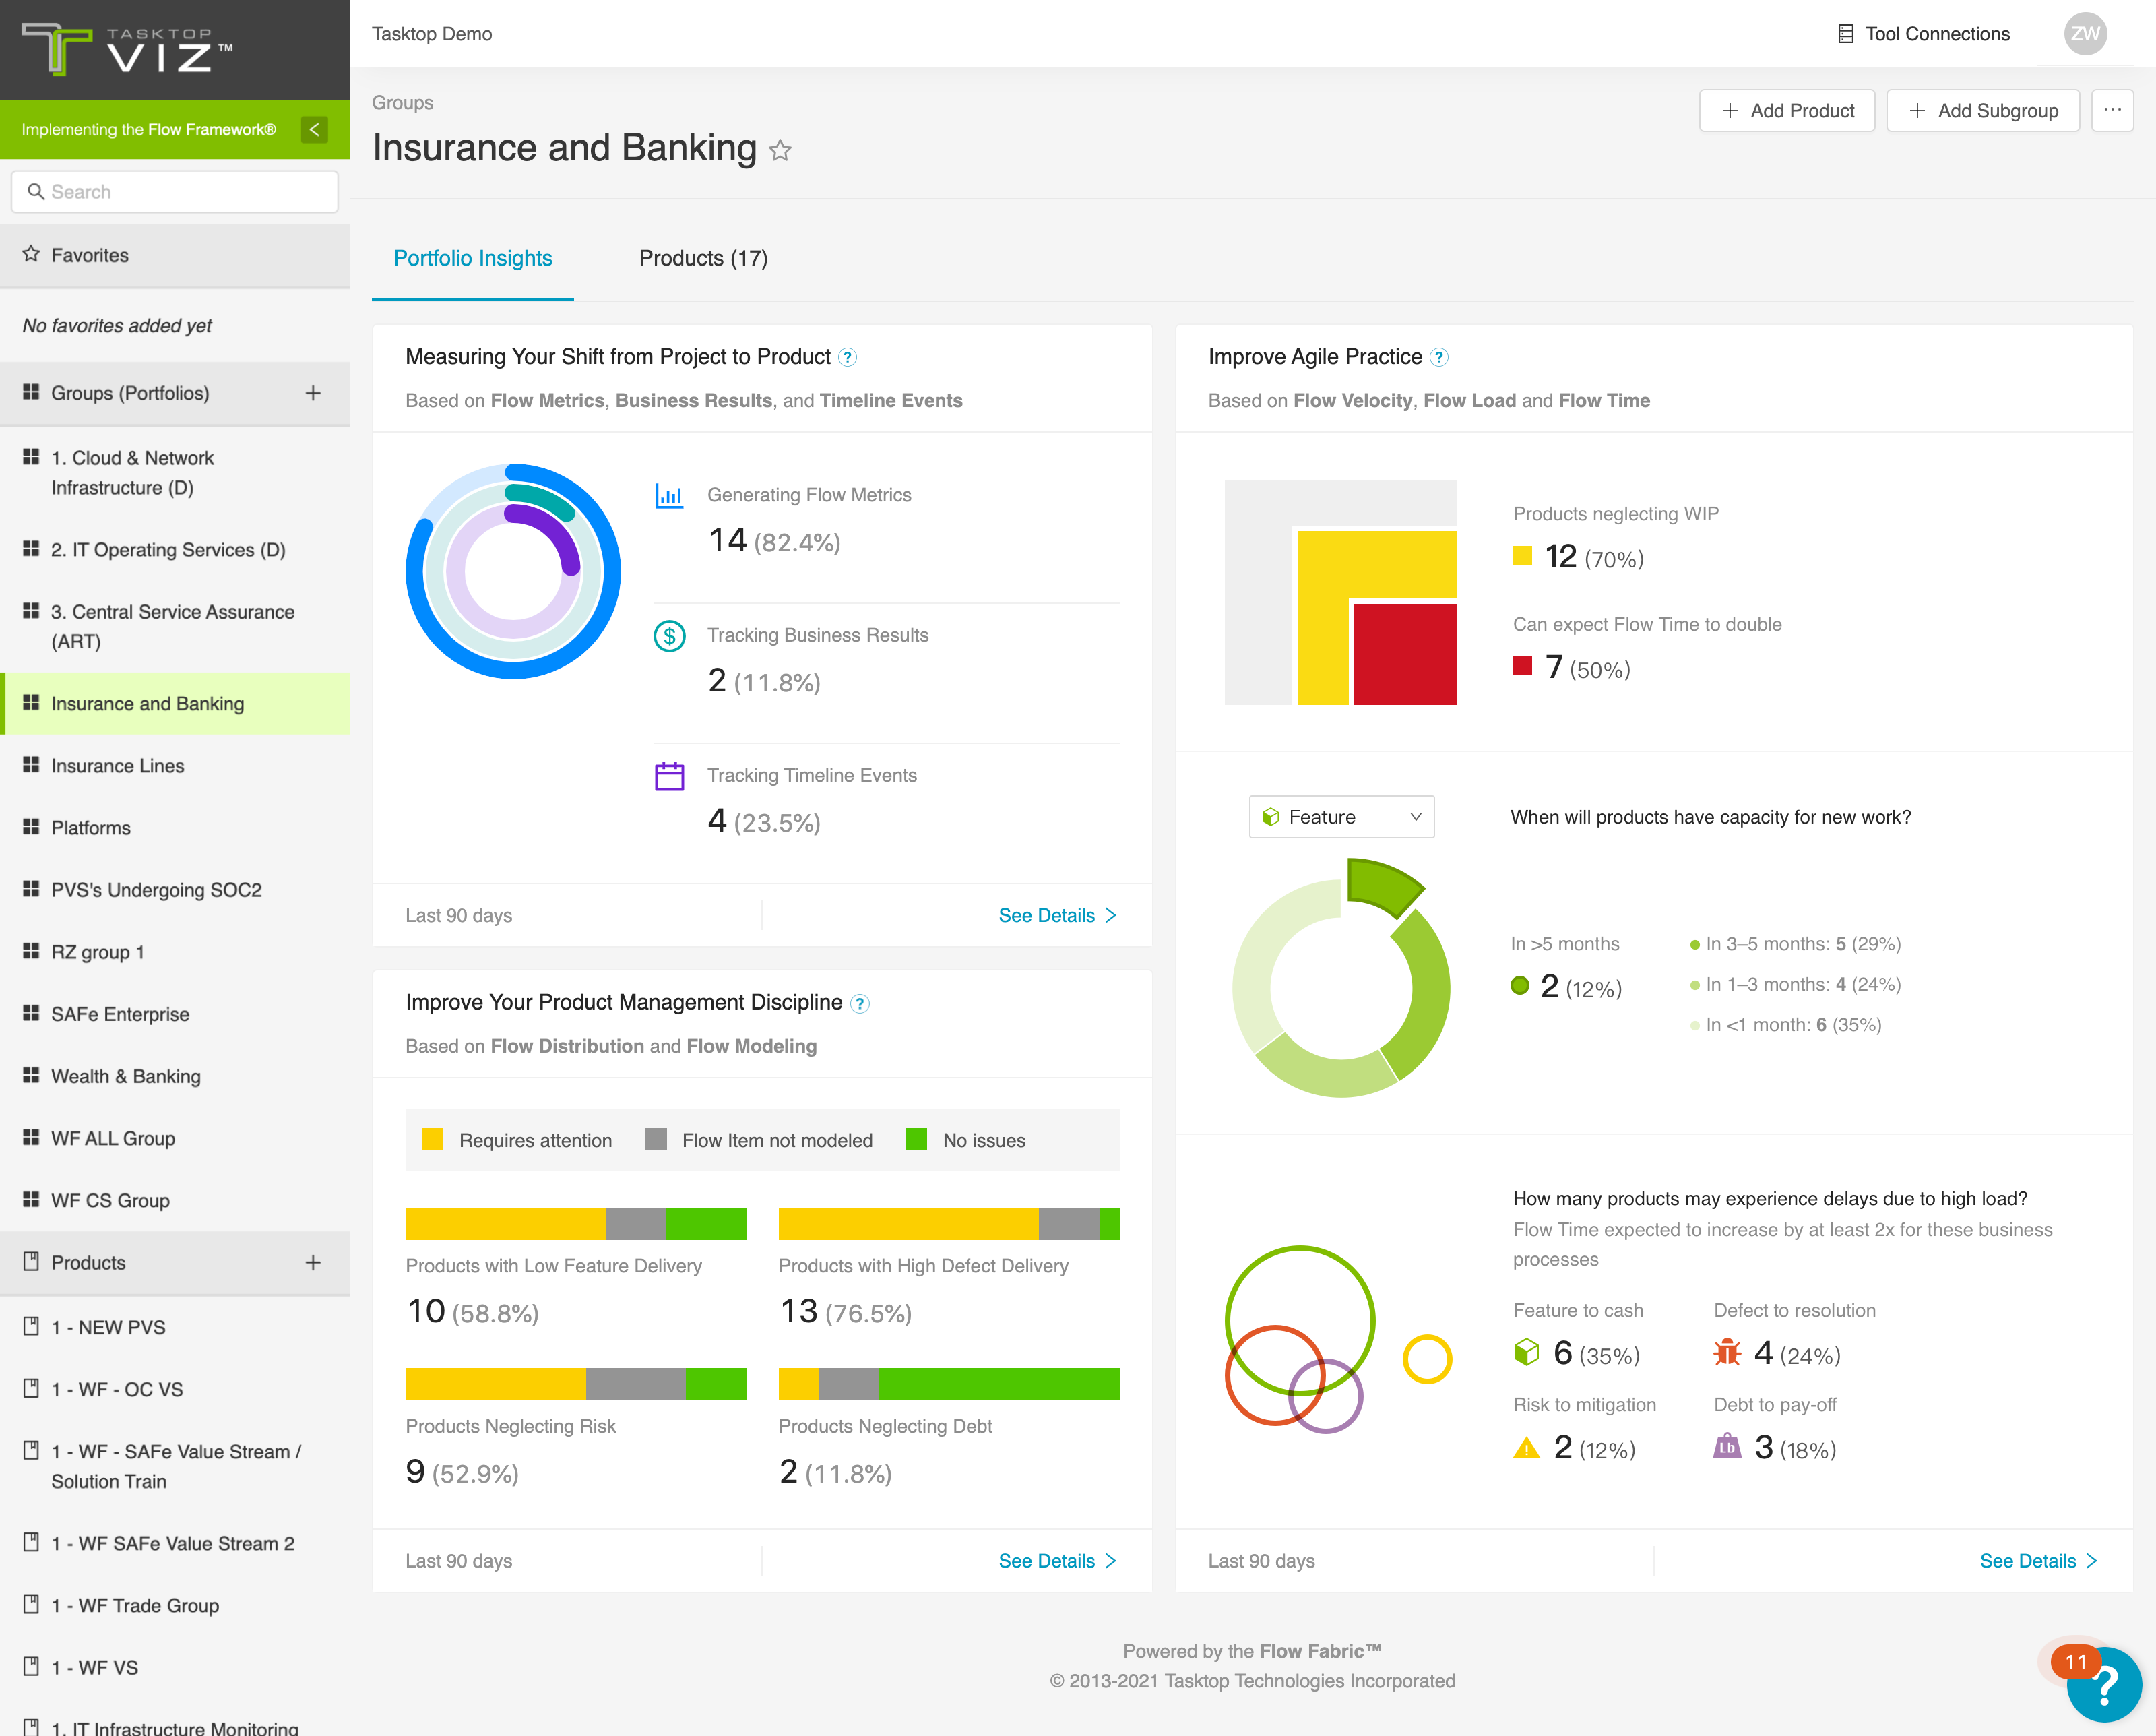Image resolution: width=2156 pixels, height=1736 pixels.
Task: Click the help icon beside Improve Agile Practice
Action: 1439,358
